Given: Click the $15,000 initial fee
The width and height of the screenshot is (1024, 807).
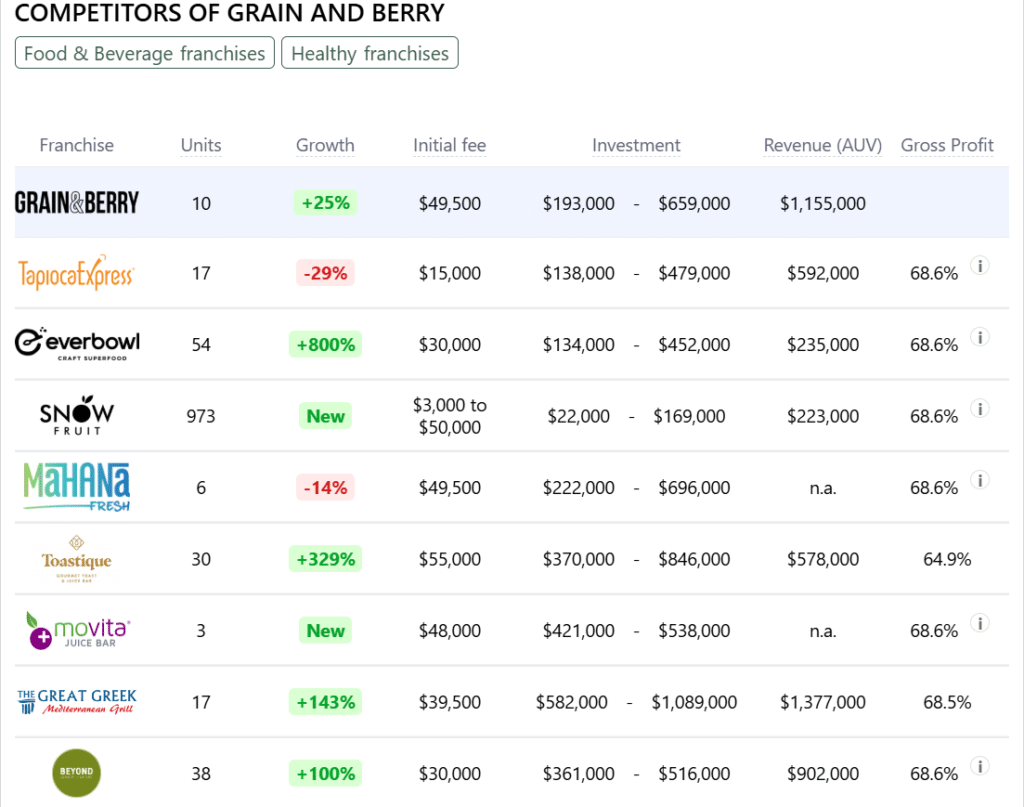Looking at the screenshot, I should point(449,273).
